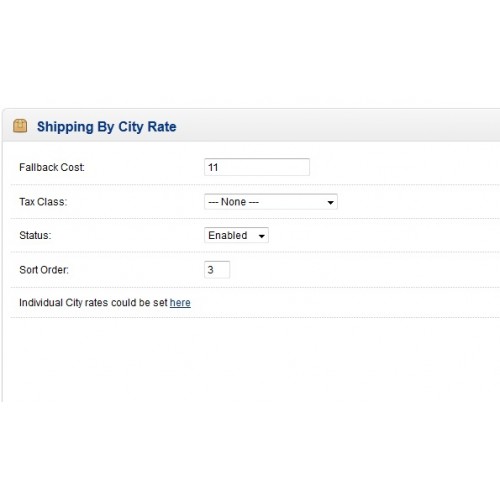Follow the 'here' link for city rates

click(180, 303)
